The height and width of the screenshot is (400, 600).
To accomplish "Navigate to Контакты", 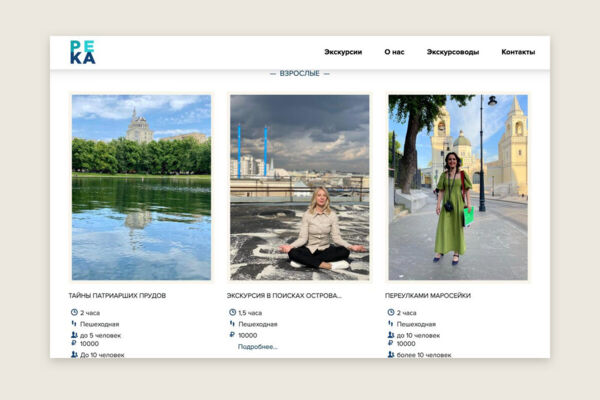I will (x=518, y=52).
